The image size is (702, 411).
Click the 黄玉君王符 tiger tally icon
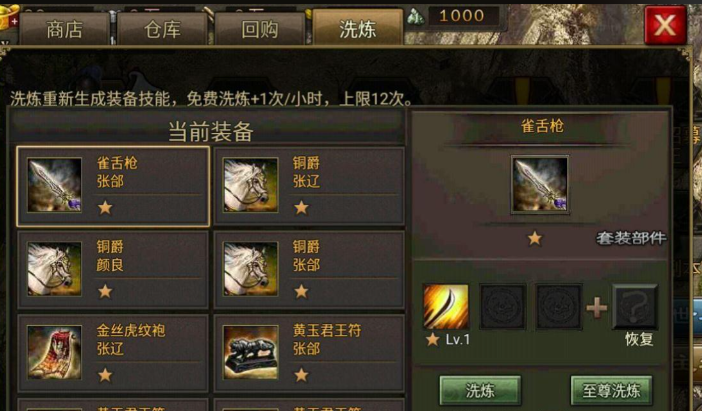251,352
